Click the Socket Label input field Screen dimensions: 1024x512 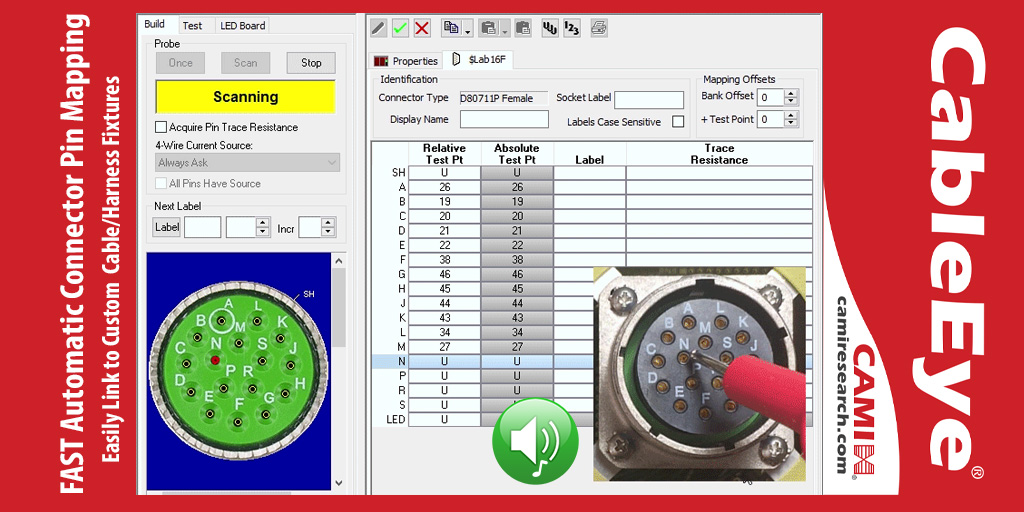coord(648,99)
